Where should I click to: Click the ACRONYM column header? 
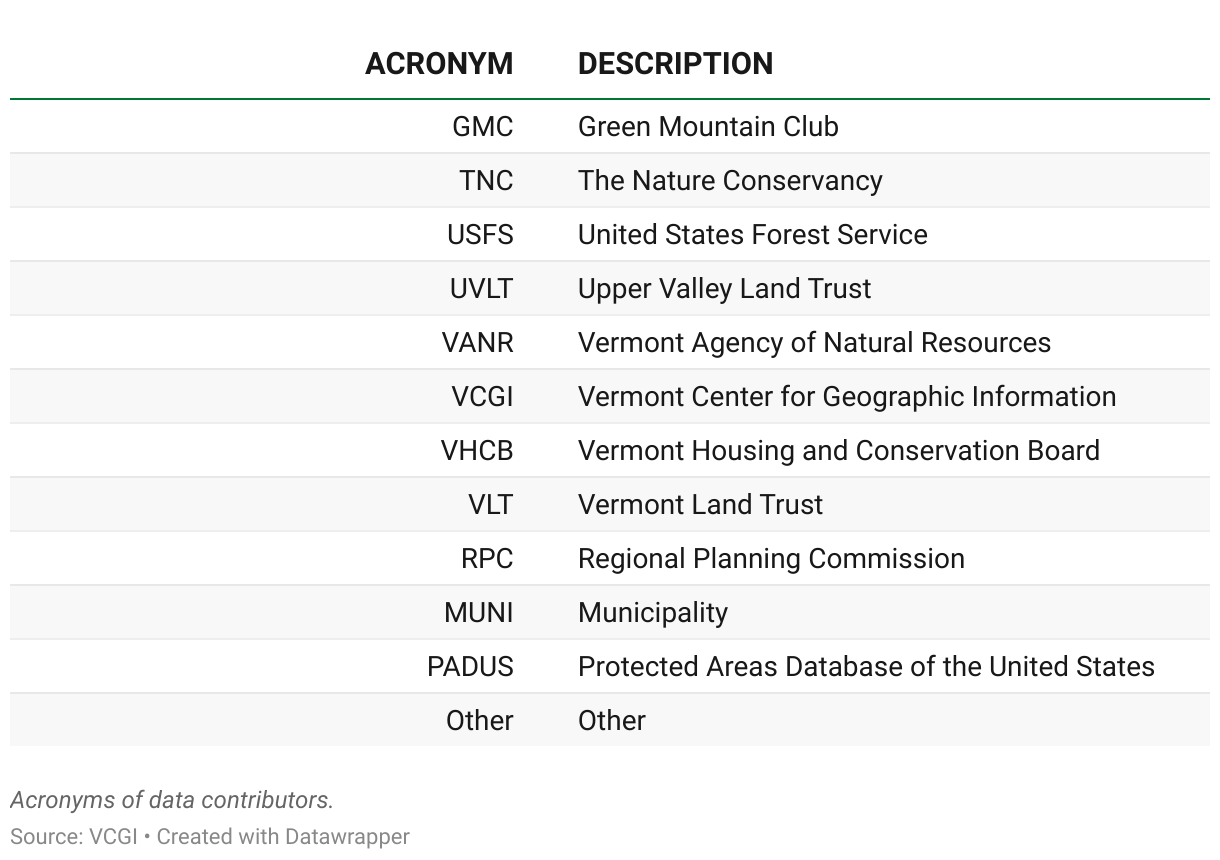pos(439,64)
